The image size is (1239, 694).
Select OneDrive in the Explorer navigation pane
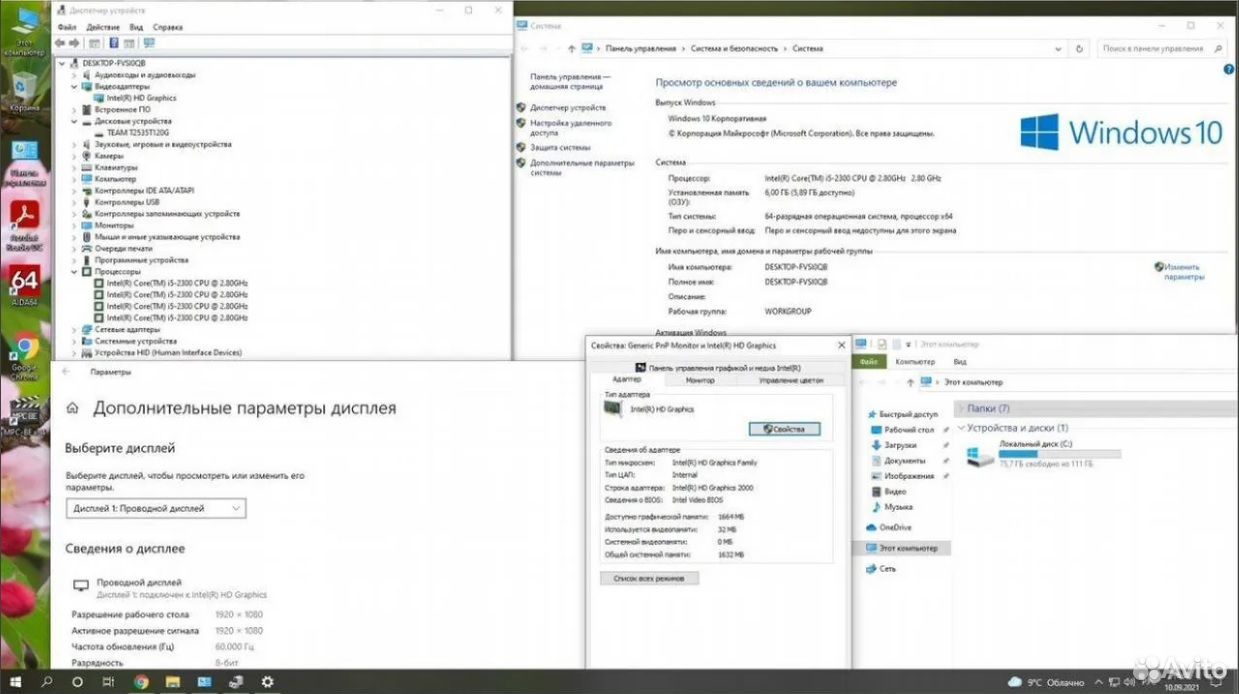coord(895,527)
